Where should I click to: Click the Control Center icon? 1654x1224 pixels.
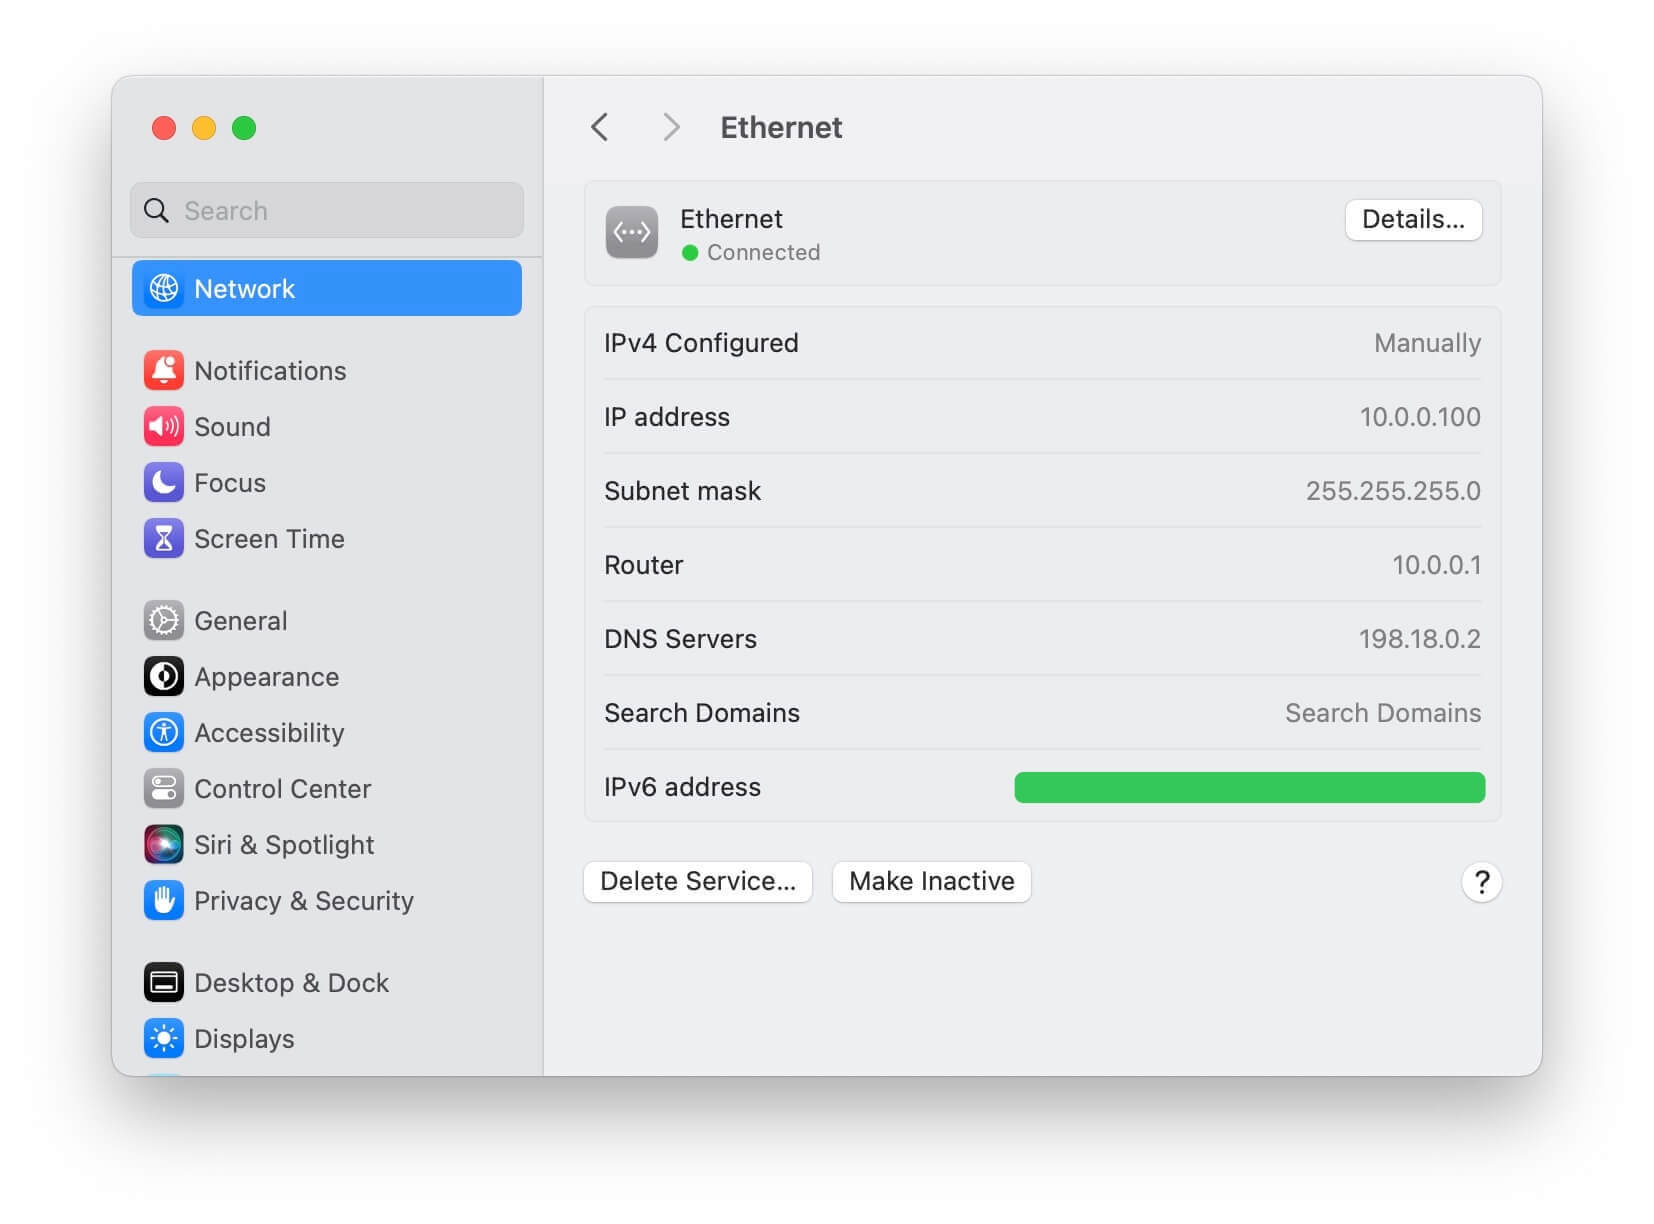[164, 788]
